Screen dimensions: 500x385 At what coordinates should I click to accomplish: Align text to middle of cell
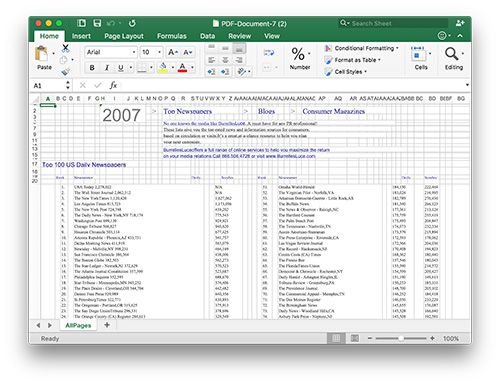tap(225, 48)
